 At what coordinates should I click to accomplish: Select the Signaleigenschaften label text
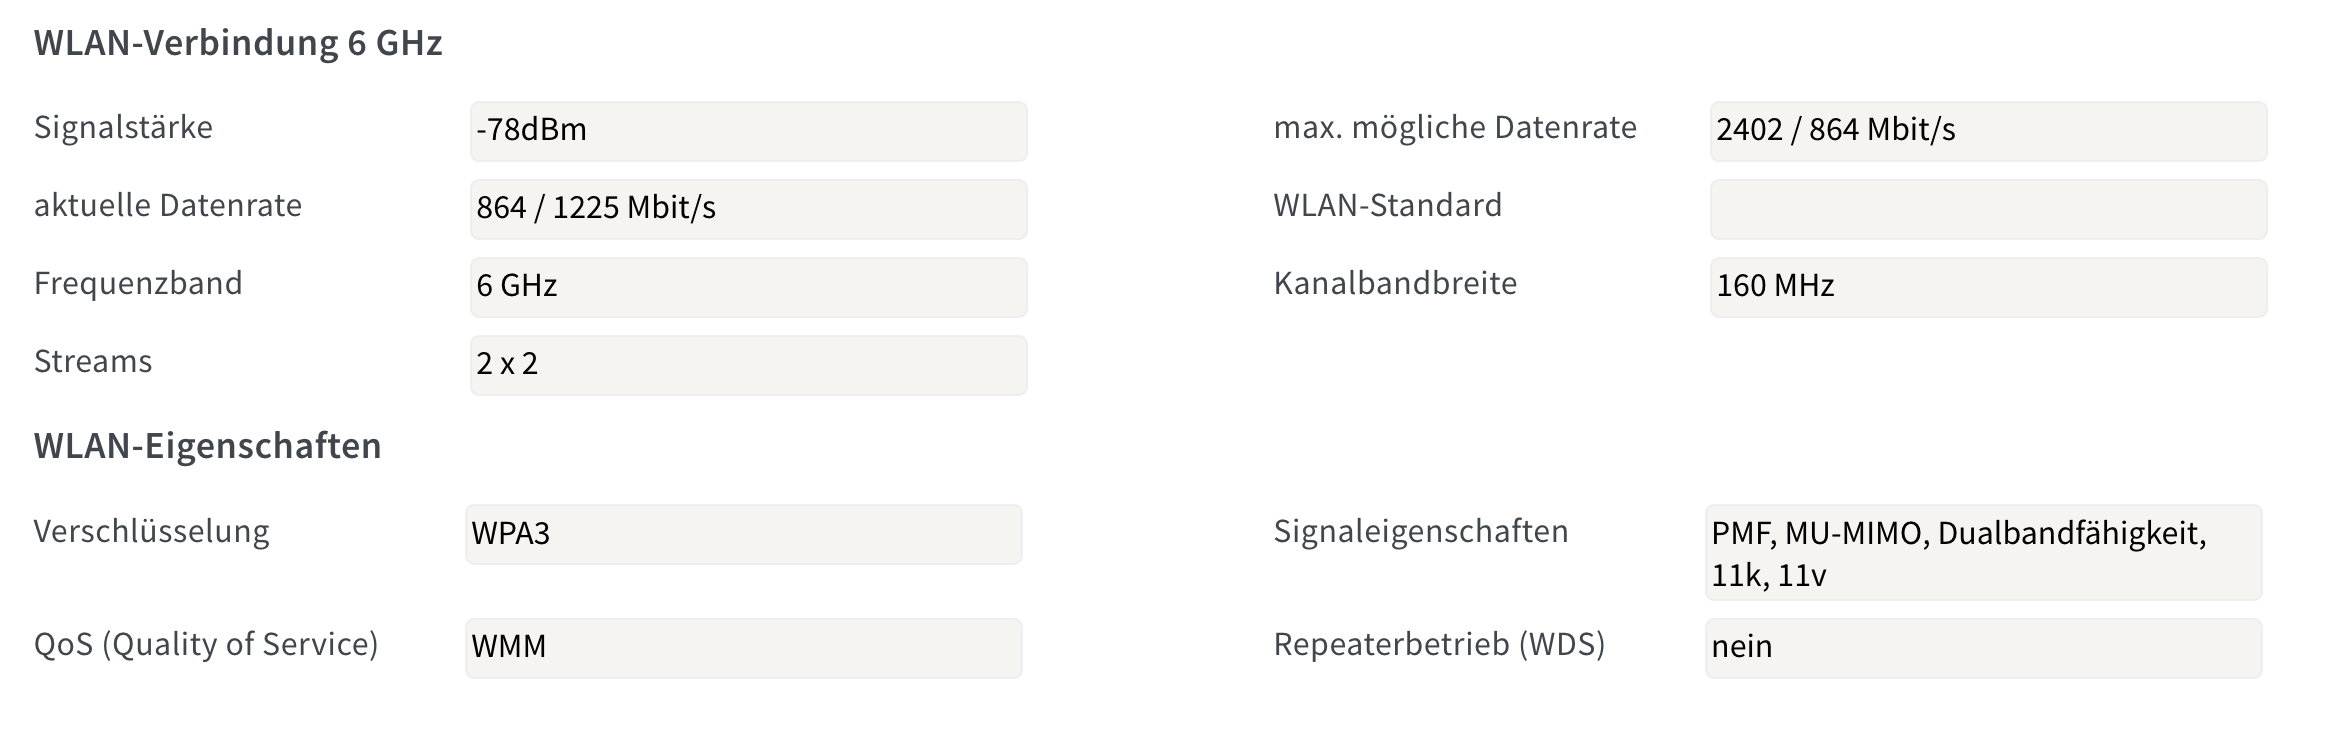1420,532
